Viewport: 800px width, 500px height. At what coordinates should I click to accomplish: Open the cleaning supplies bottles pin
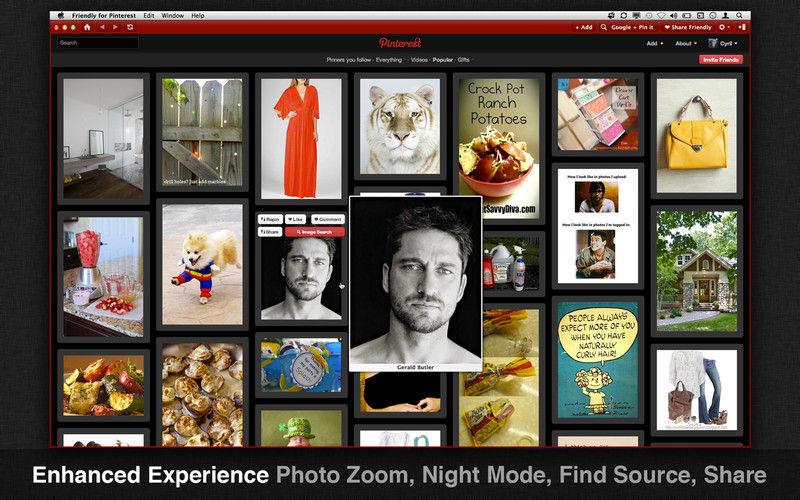[x=513, y=264]
